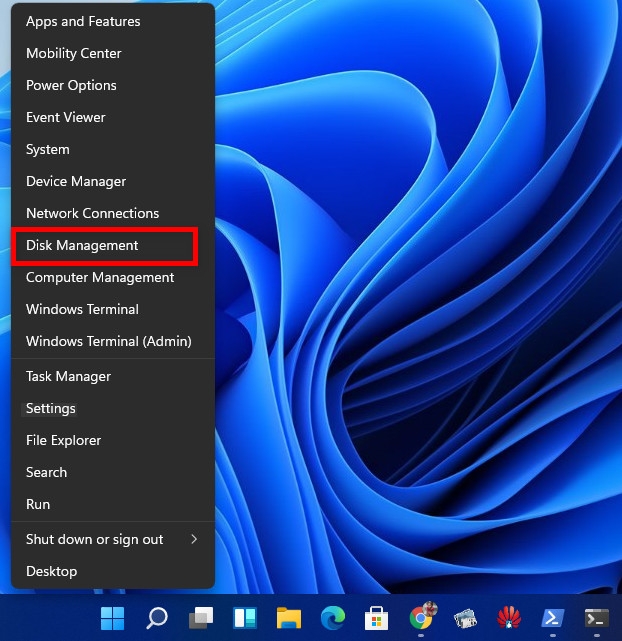Image resolution: width=622 pixels, height=641 pixels.
Task: Click the photo stack icon on taskbar
Action: pos(465,618)
